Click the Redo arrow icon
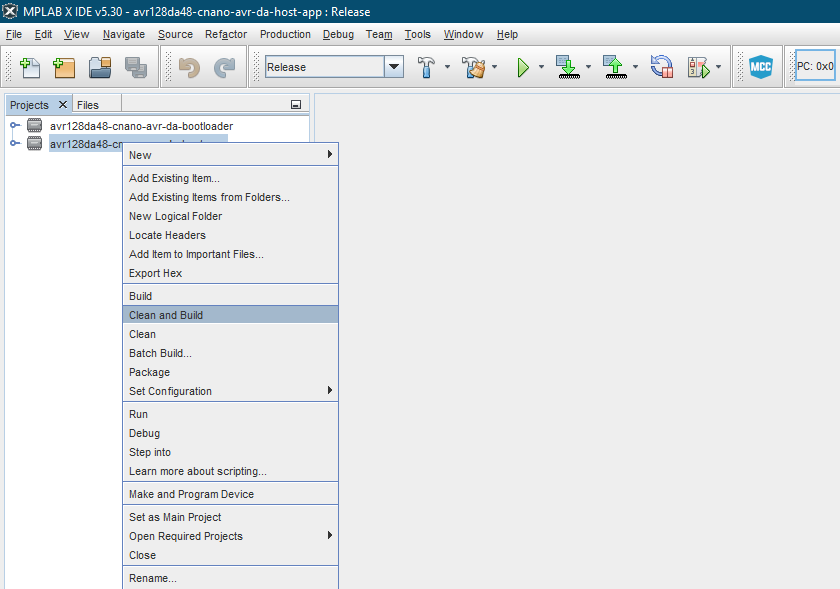Screen dimensions: 840x589 (224, 68)
